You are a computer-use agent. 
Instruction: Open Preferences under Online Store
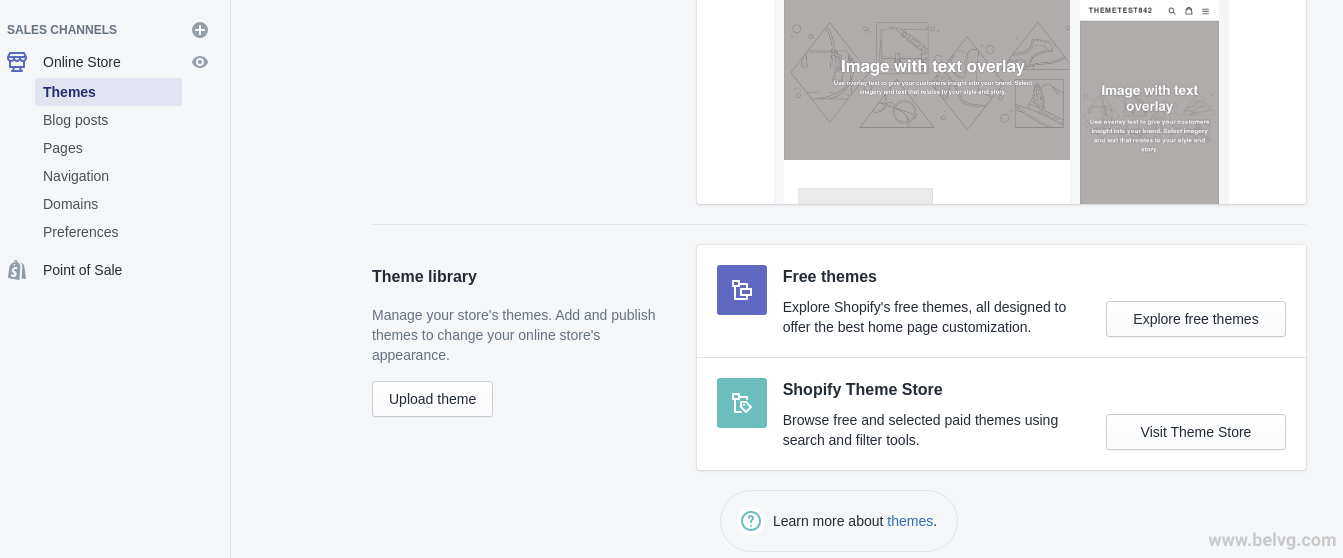[81, 232]
